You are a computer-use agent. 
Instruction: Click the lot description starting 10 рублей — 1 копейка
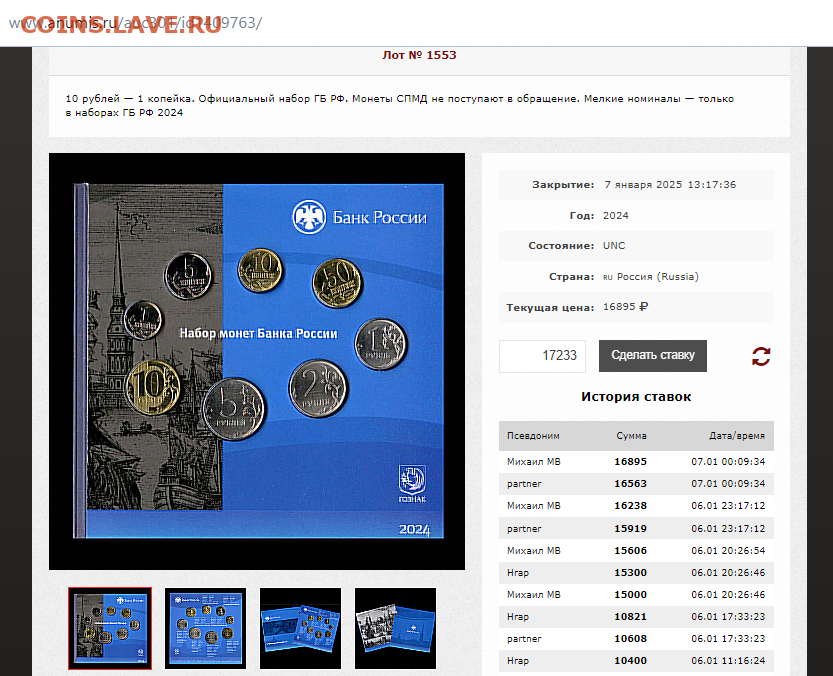pyautogui.click(x=400, y=105)
